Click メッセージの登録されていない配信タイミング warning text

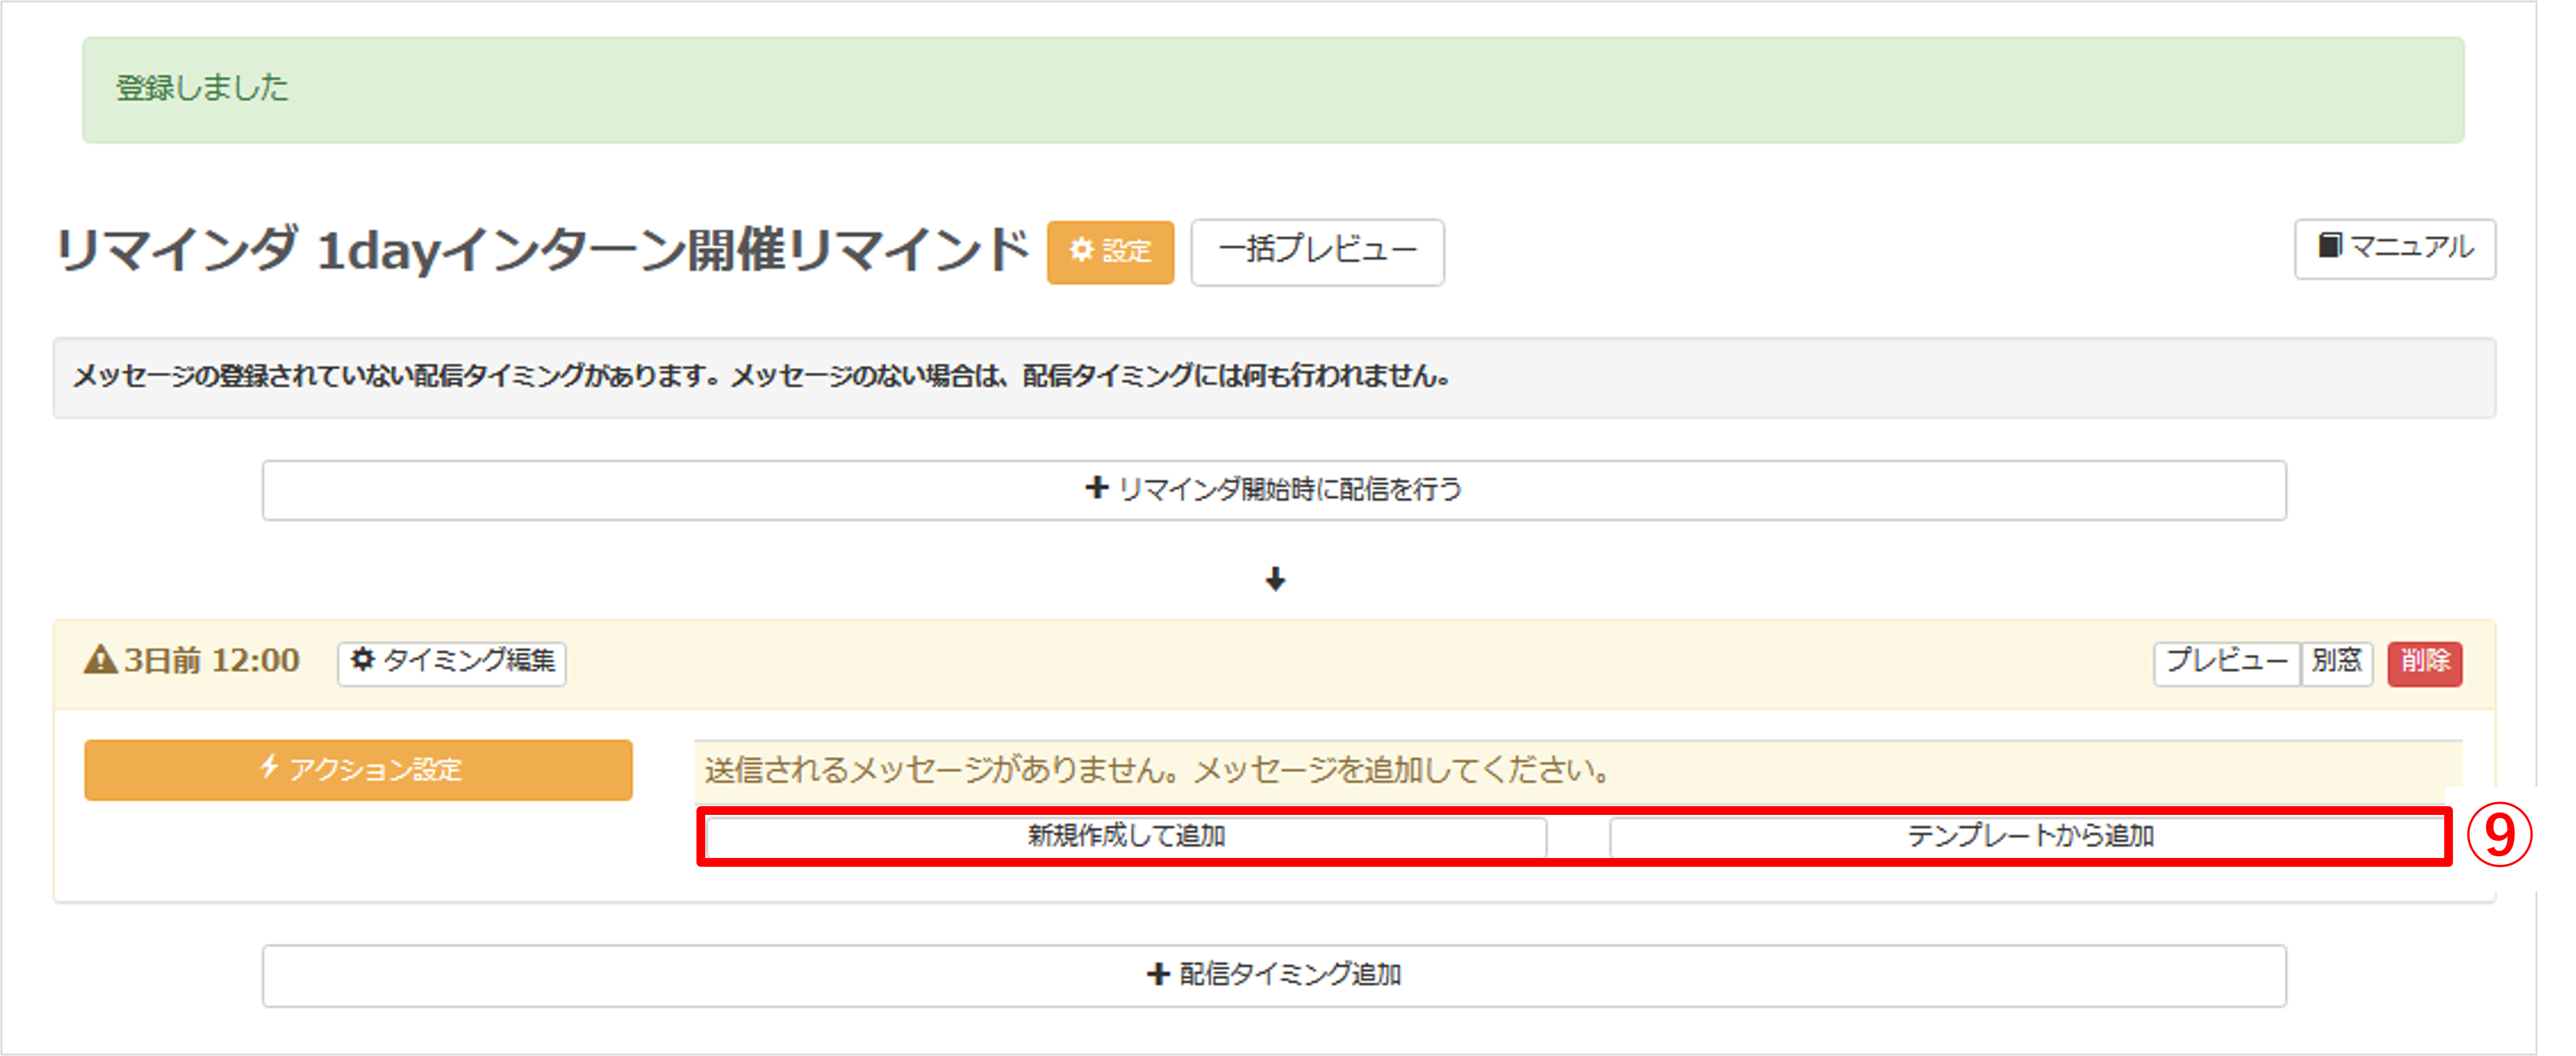tap(762, 377)
